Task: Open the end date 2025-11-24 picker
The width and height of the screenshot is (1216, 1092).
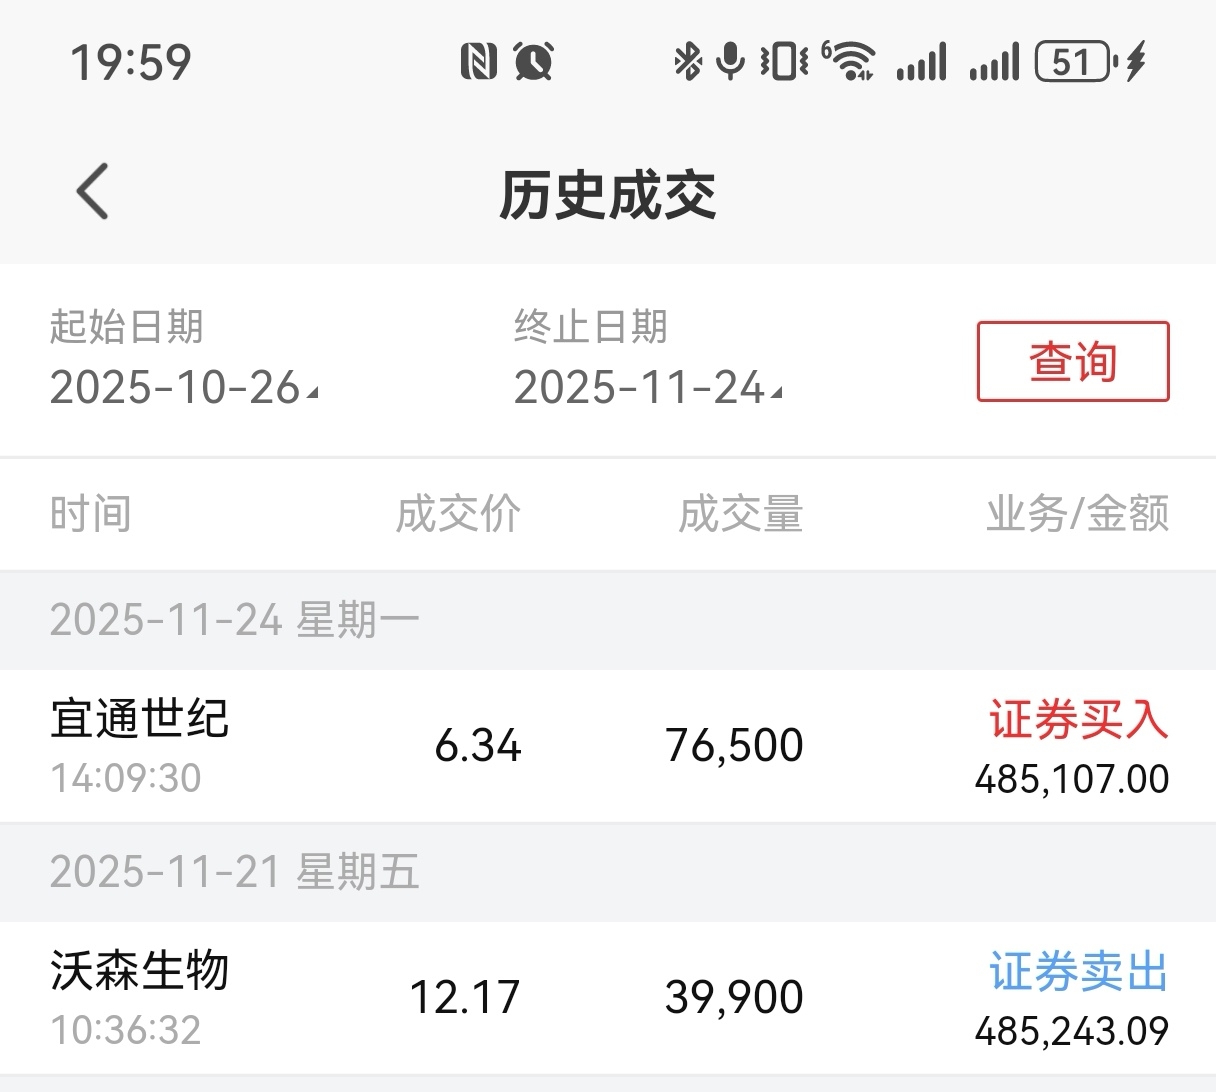Action: click(647, 388)
